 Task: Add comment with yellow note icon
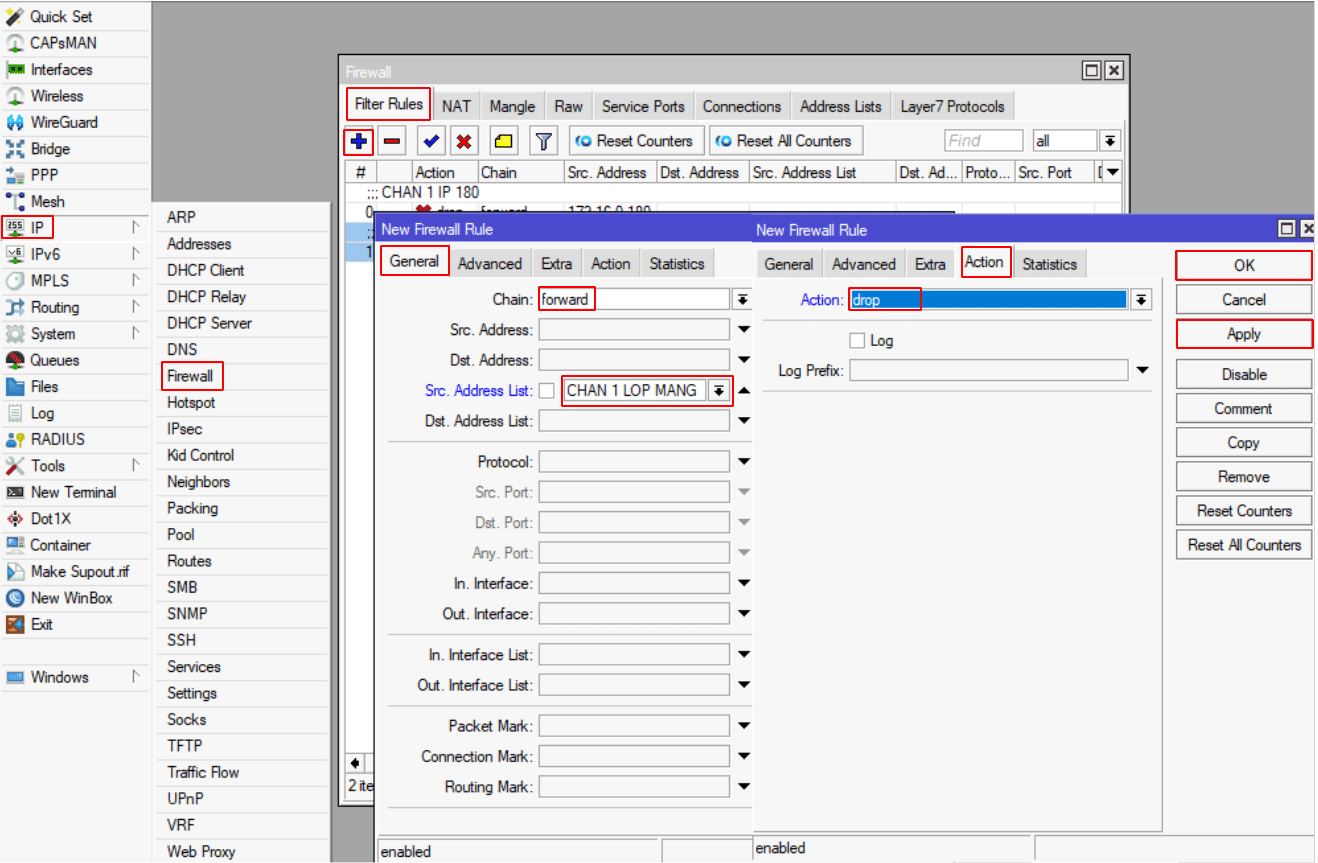point(504,141)
